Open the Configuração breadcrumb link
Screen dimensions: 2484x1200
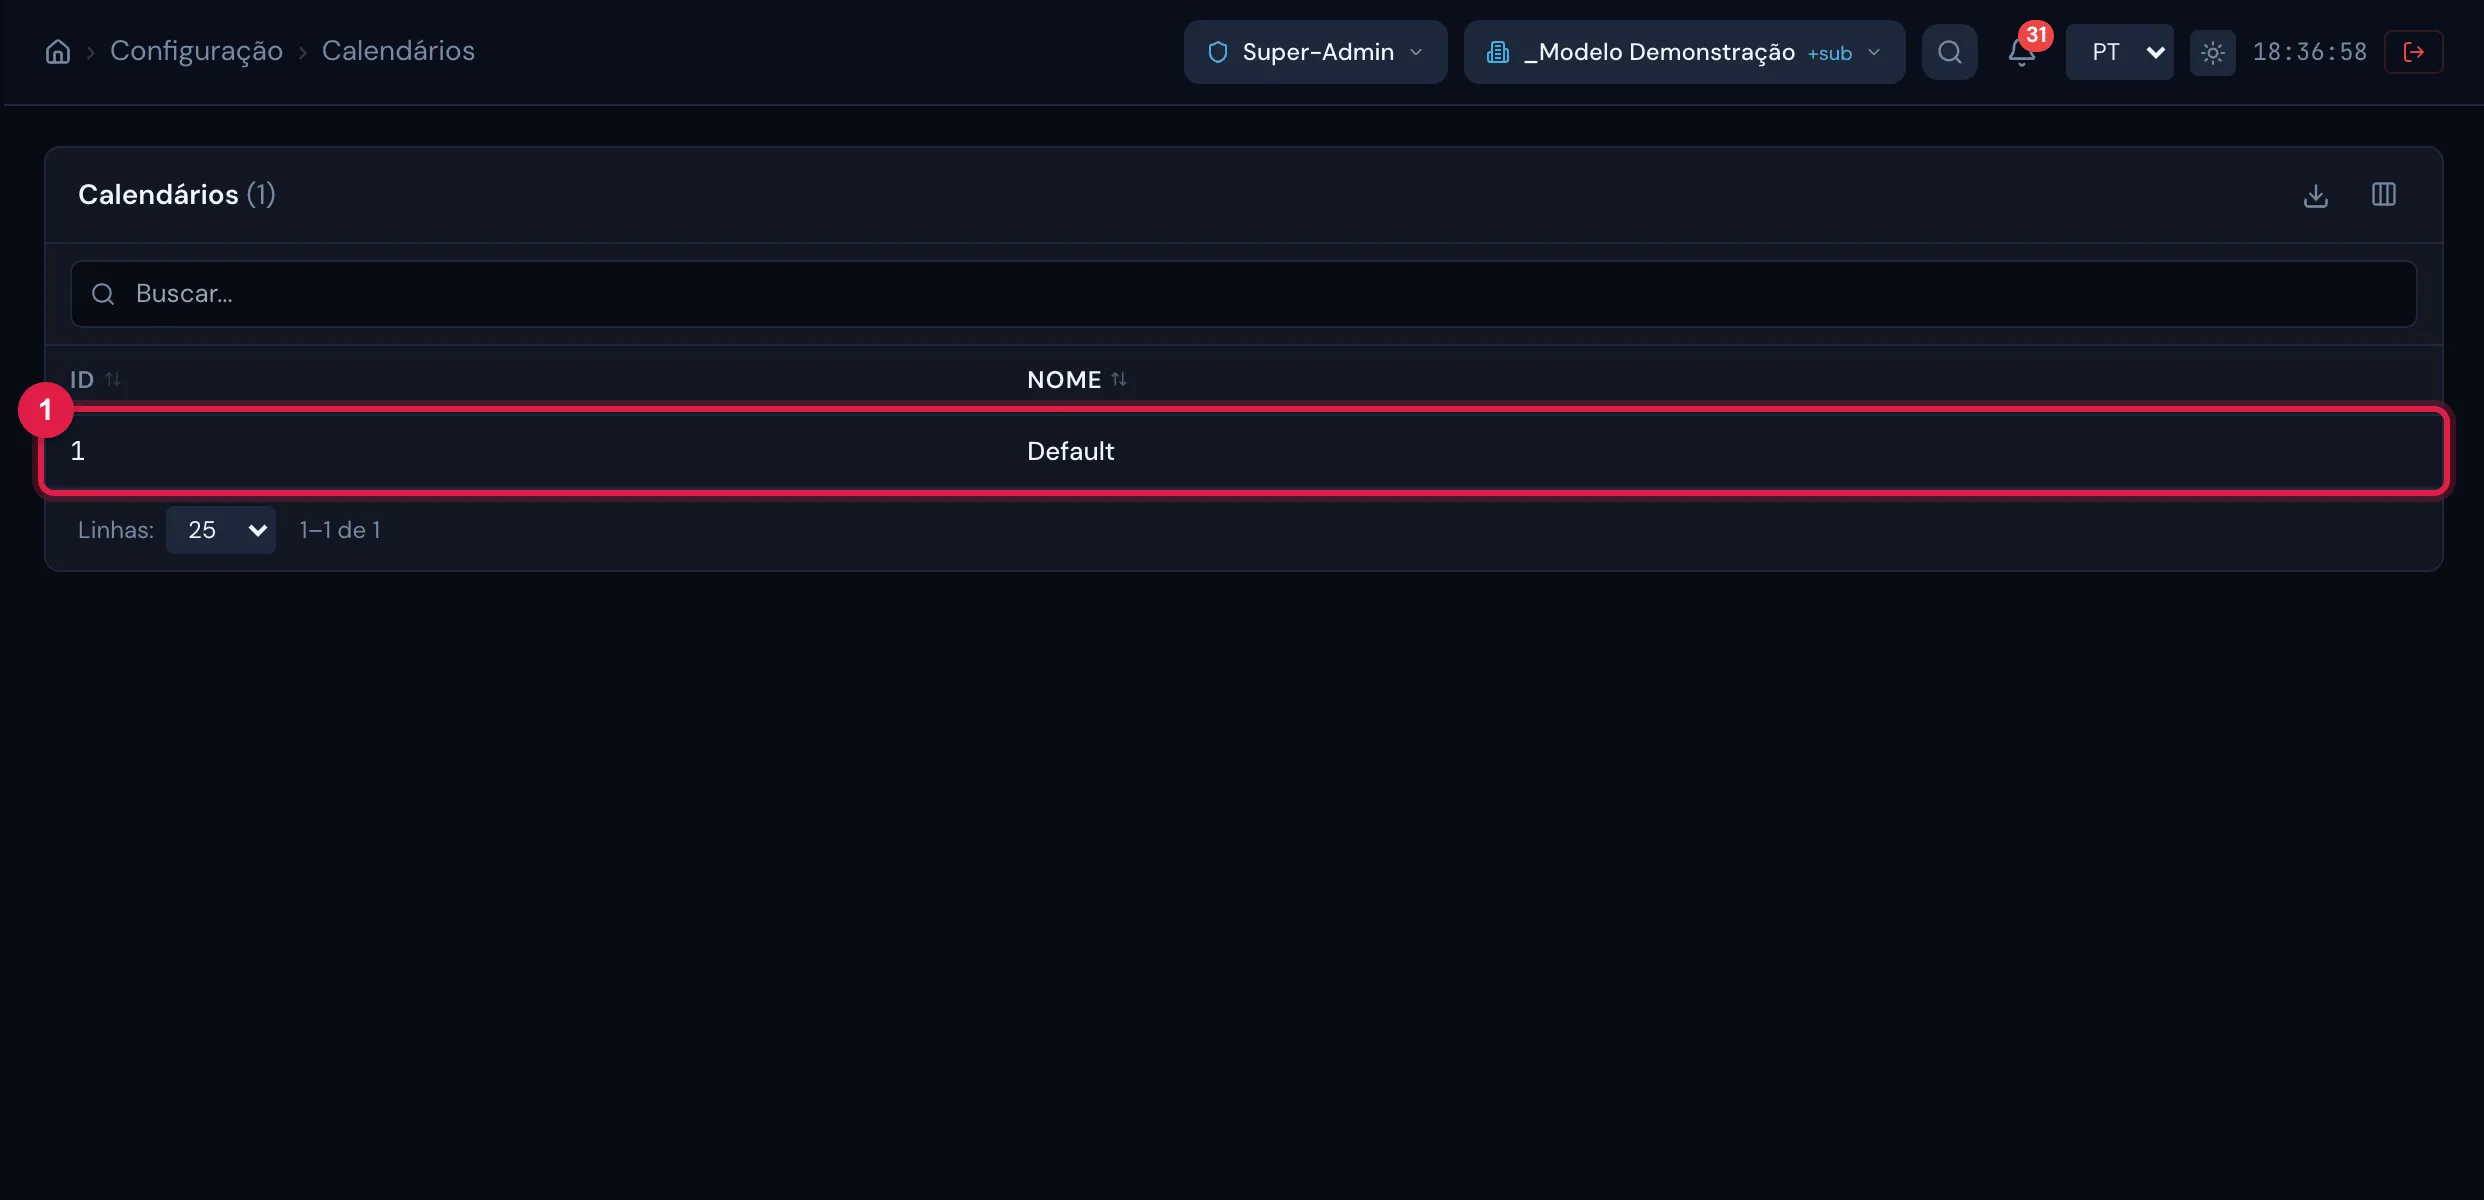point(196,51)
